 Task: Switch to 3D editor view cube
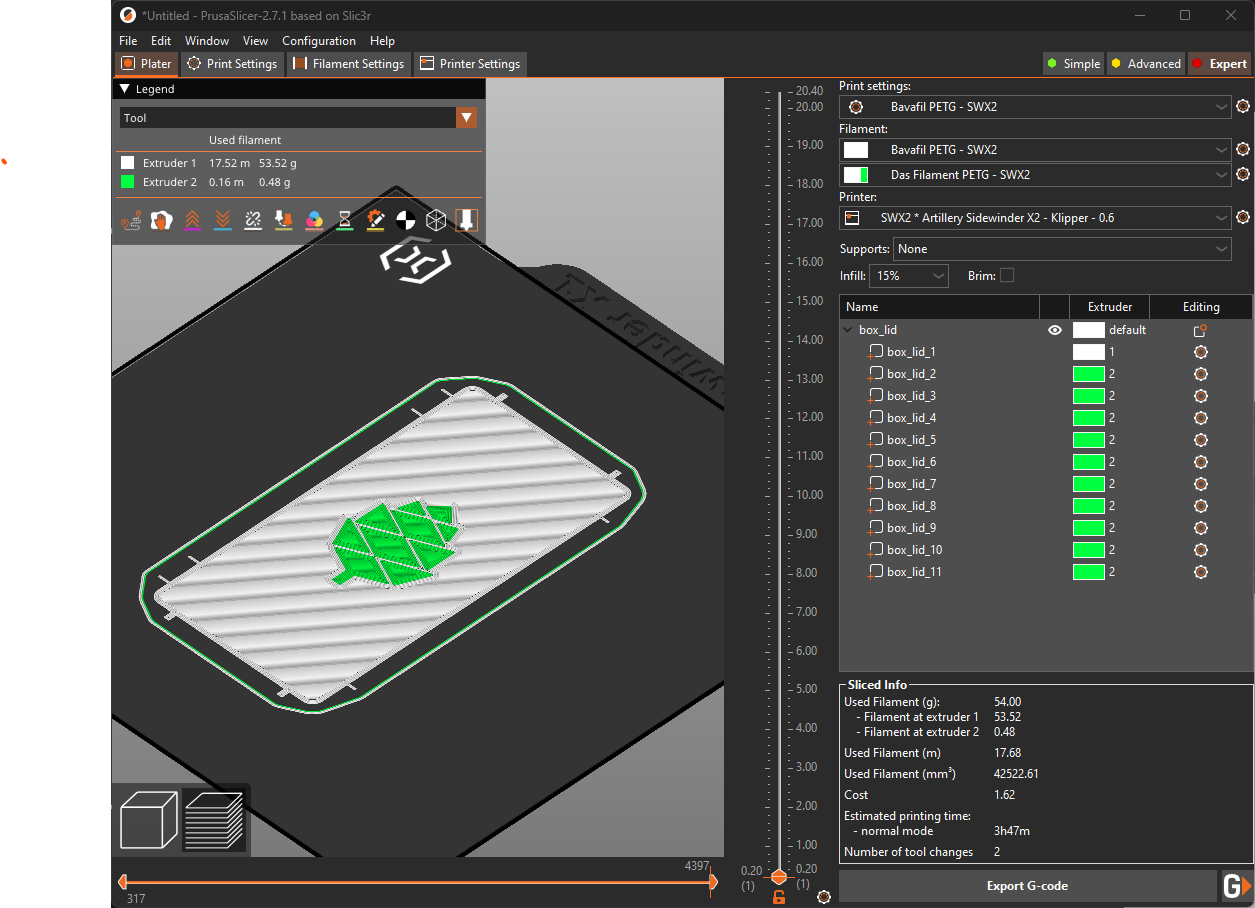click(148, 820)
